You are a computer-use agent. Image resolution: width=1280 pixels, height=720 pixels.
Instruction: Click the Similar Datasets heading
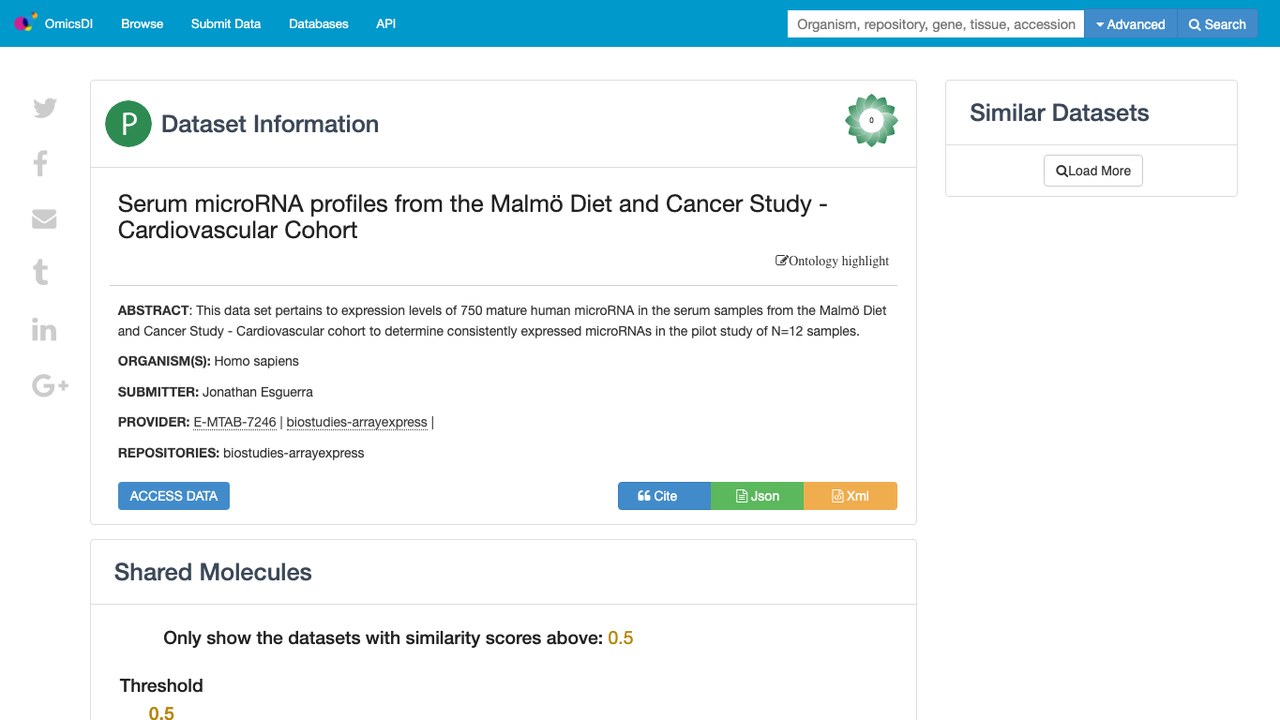1059,113
